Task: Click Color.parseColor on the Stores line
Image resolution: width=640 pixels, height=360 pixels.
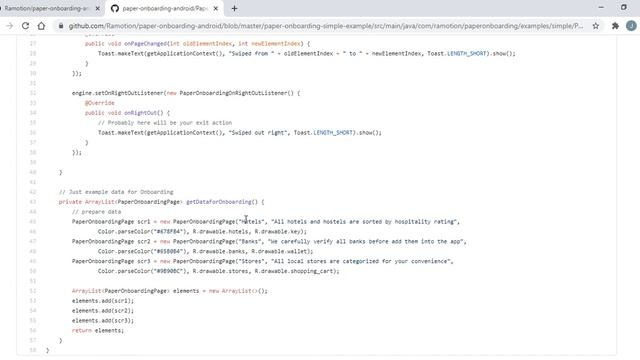Action: point(124,271)
